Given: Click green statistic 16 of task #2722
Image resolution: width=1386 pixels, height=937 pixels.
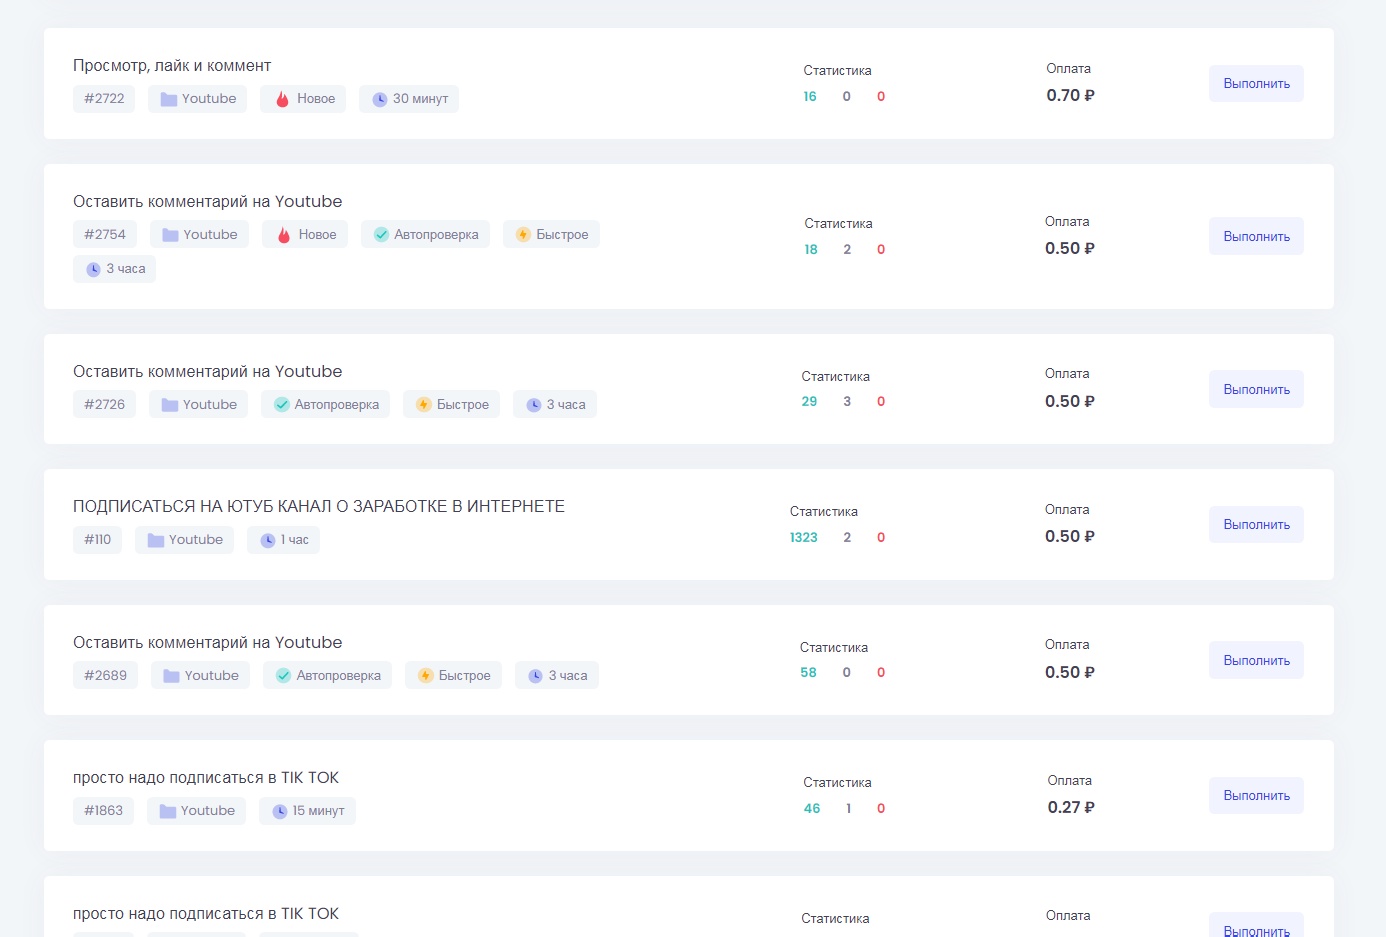Looking at the screenshot, I should (x=810, y=97).
